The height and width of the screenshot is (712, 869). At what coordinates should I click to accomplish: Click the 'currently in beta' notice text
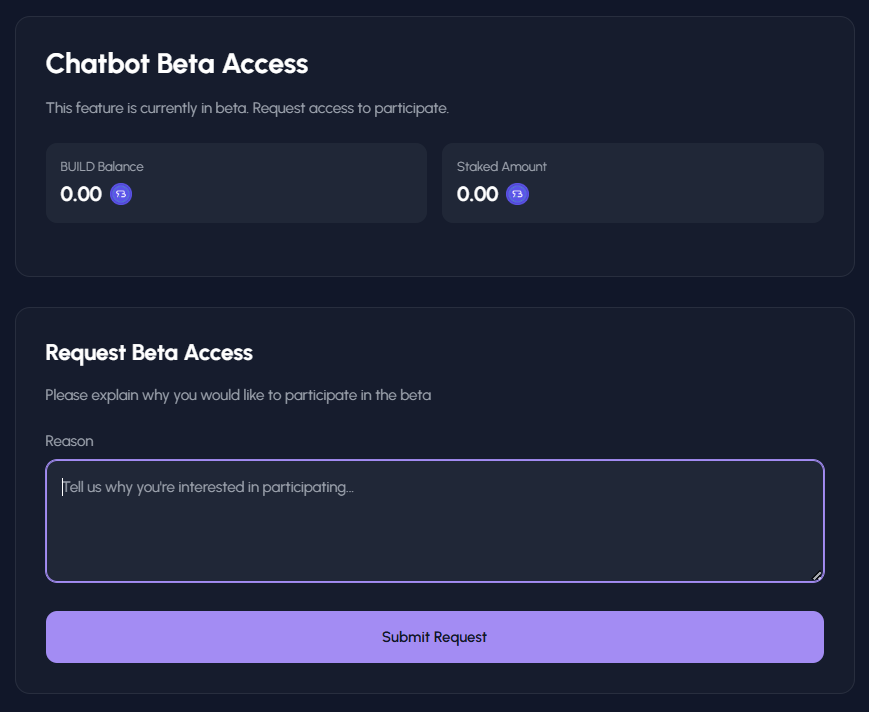coord(247,108)
